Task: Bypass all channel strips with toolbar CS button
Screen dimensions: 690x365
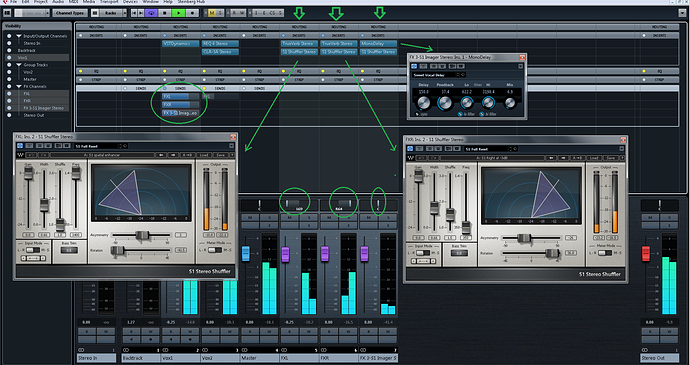Action: pos(272,13)
